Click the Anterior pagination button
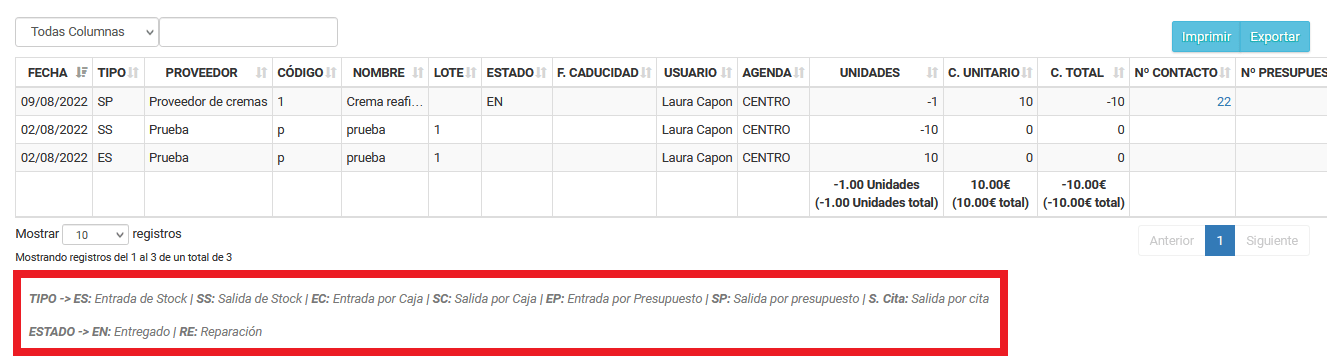Image resolution: width=1327 pixels, height=363 pixels. pos(1171,240)
